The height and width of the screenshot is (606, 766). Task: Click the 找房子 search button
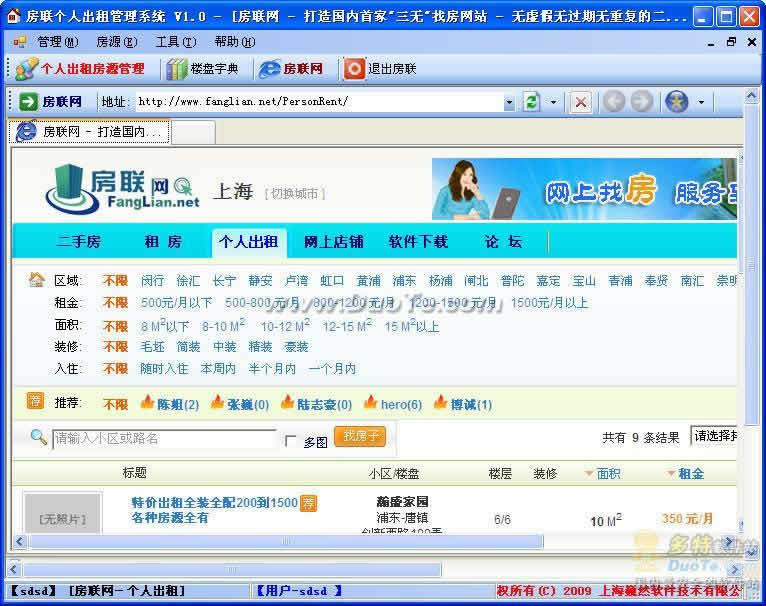(x=360, y=436)
